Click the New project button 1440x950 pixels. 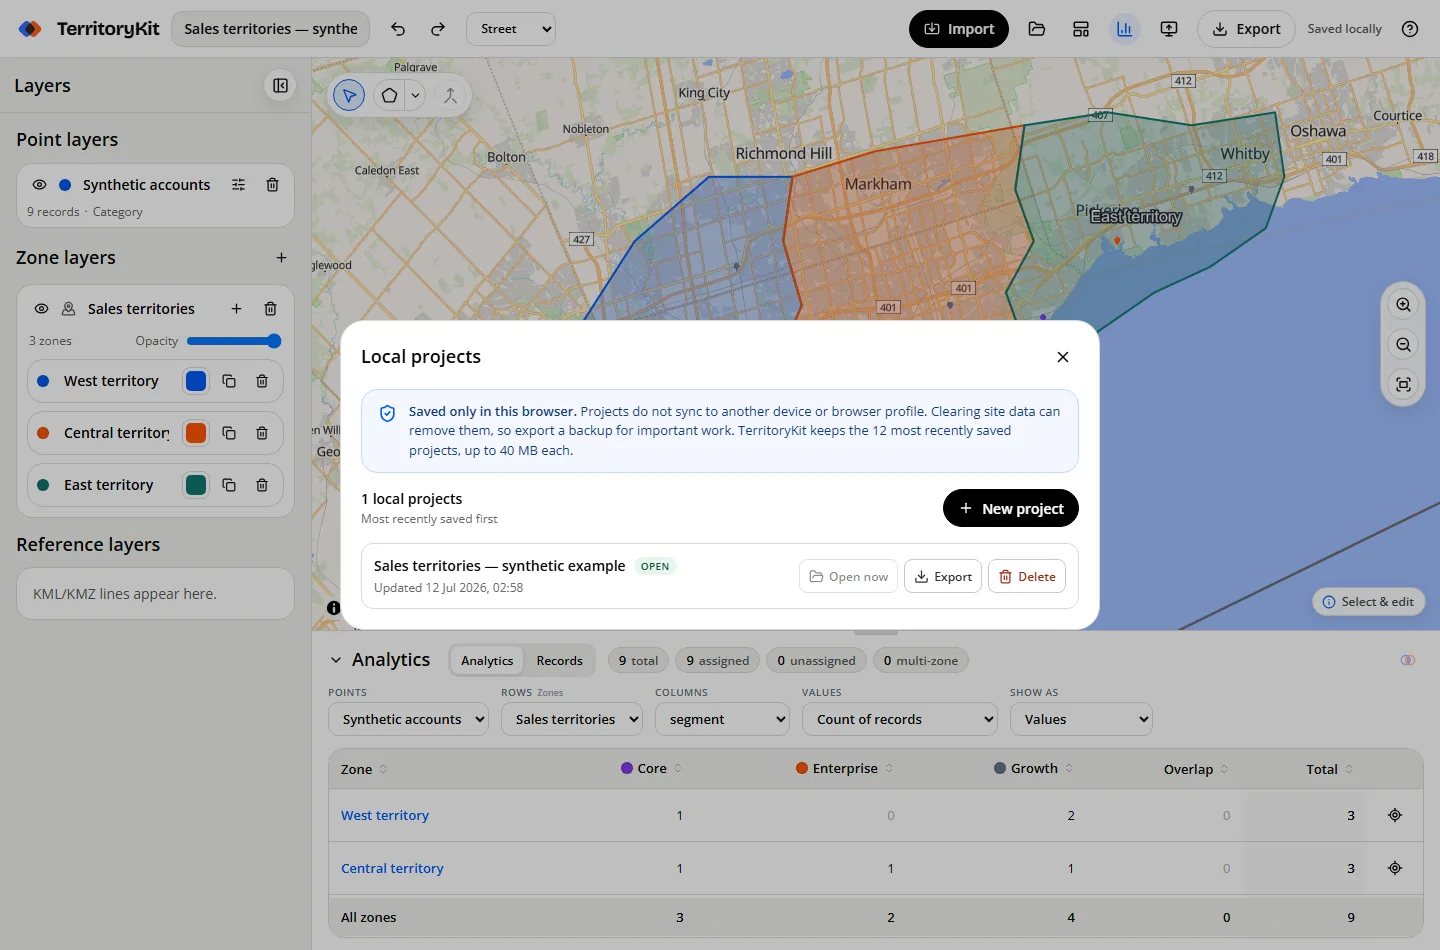pyautogui.click(x=1011, y=508)
